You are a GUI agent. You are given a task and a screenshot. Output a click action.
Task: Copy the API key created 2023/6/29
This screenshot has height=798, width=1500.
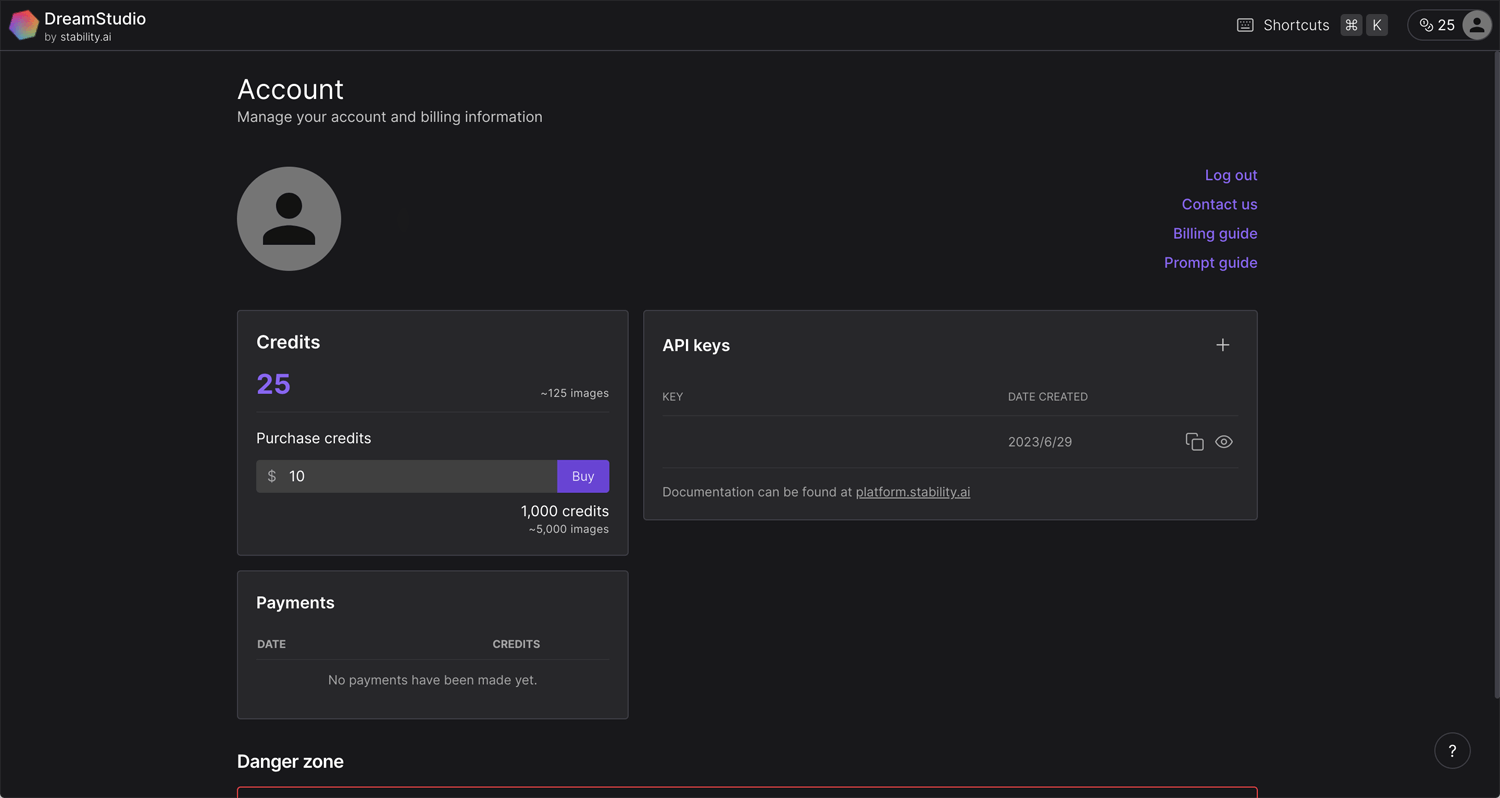click(x=1194, y=442)
